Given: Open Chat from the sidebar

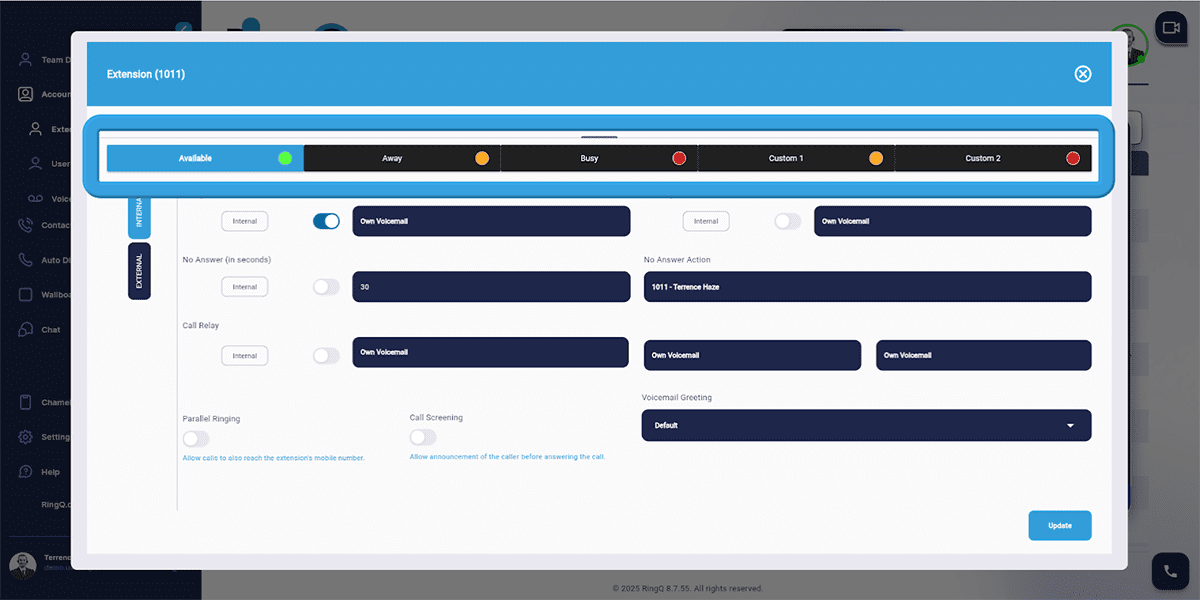Looking at the screenshot, I should [x=26, y=330].
